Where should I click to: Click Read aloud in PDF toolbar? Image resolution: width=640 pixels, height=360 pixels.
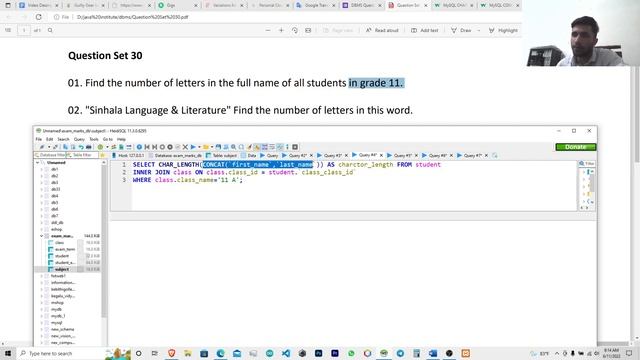(x=382, y=30)
